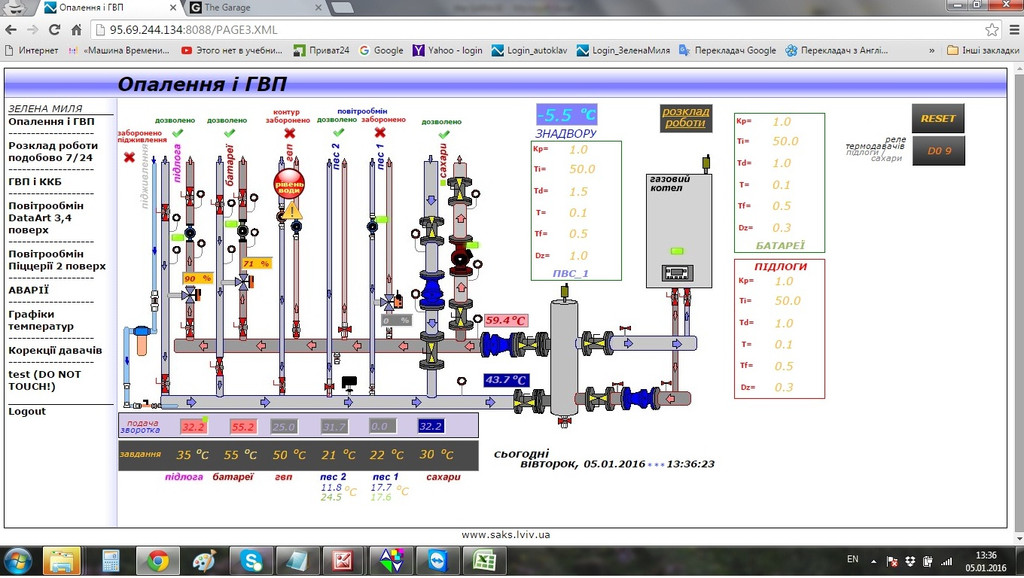
Task: Click the 50 °C гвп setpoint
Action: 289,455
